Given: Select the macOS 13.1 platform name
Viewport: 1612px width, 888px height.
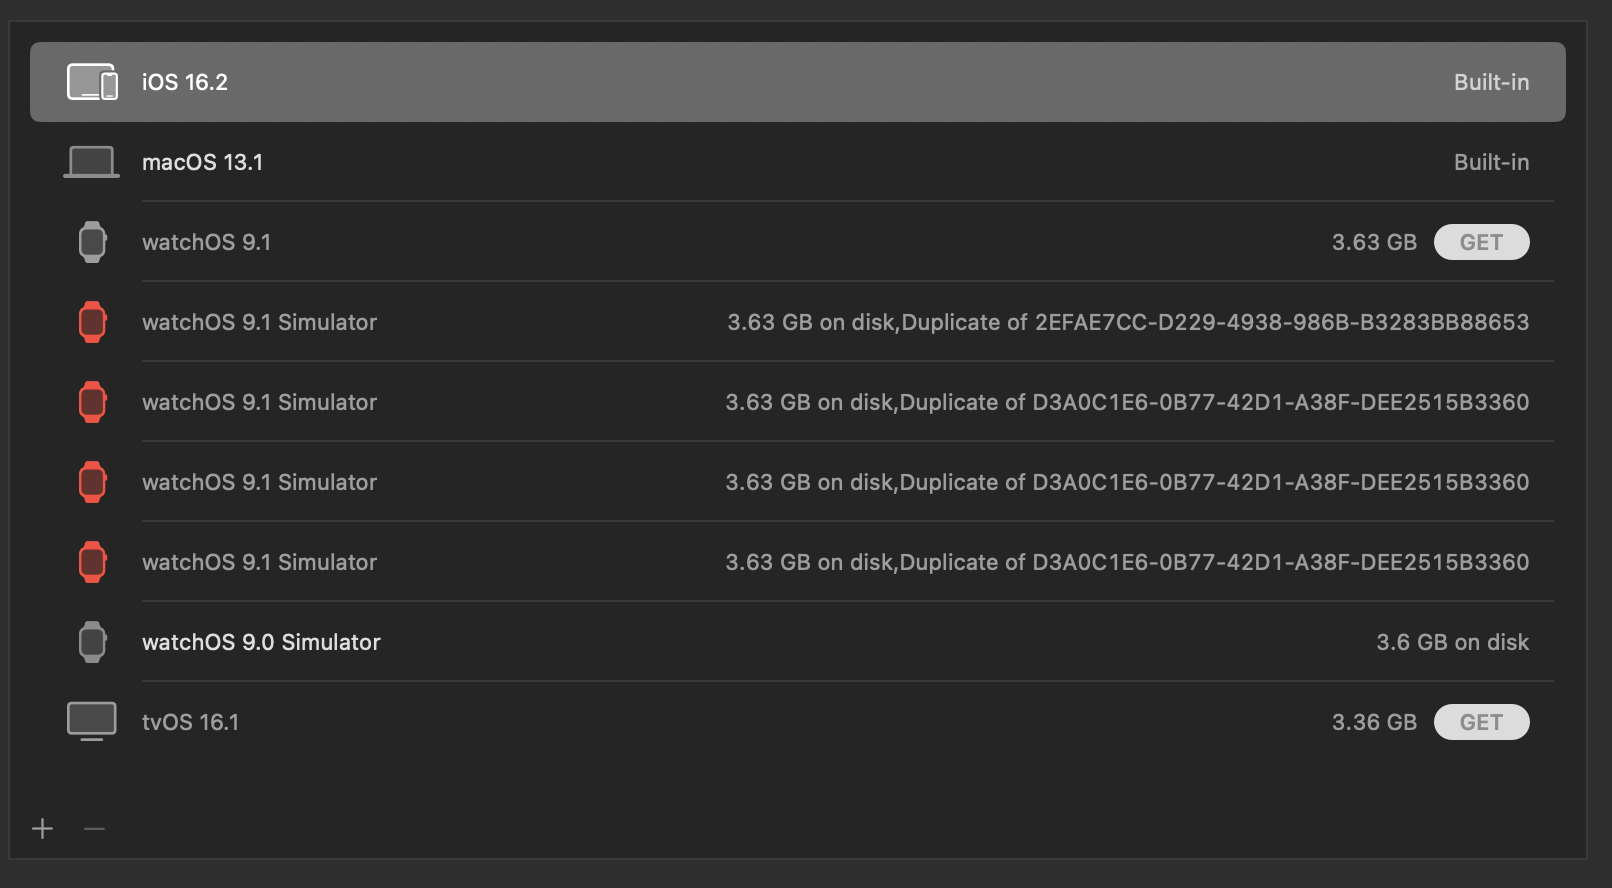Looking at the screenshot, I should (202, 162).
